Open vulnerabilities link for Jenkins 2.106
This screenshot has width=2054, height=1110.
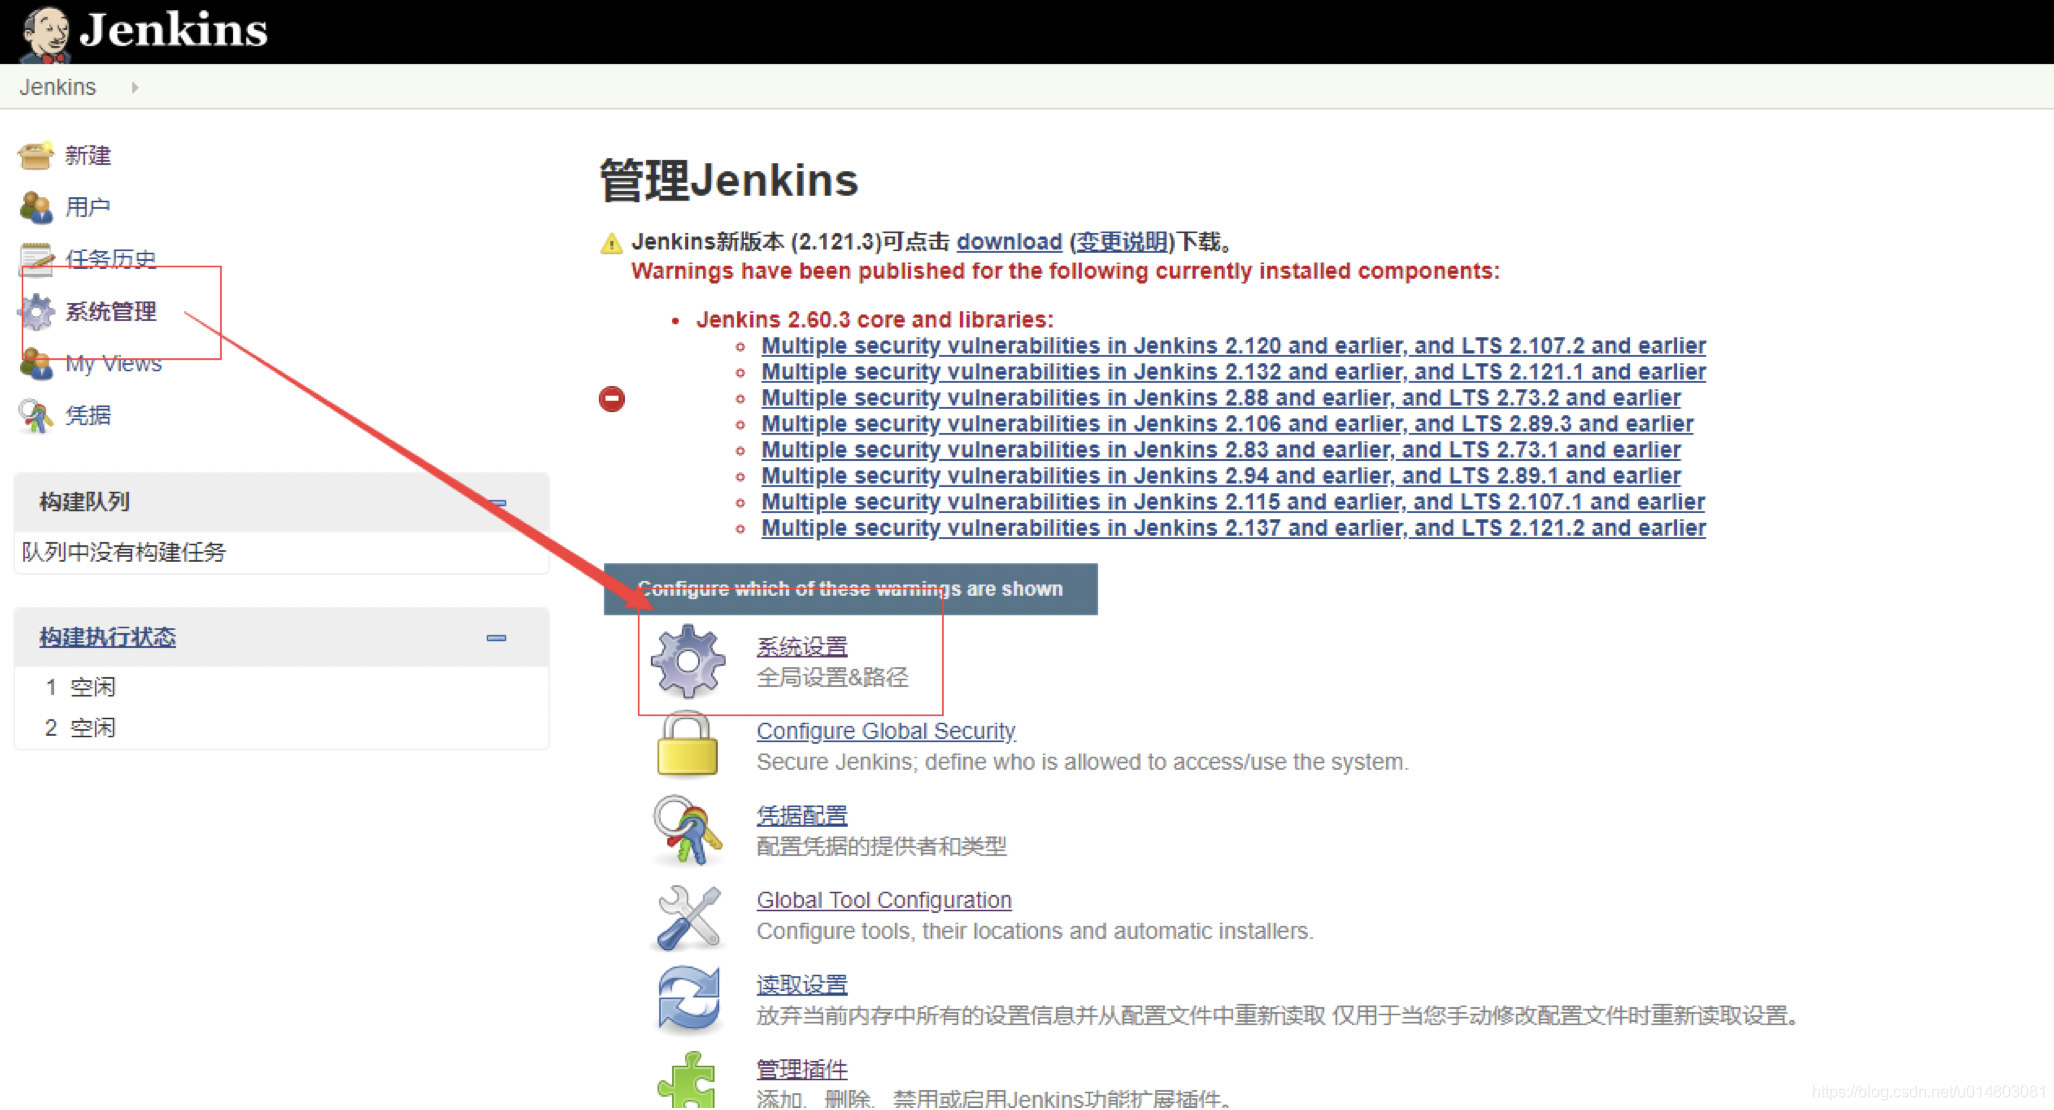(1227, 424)
